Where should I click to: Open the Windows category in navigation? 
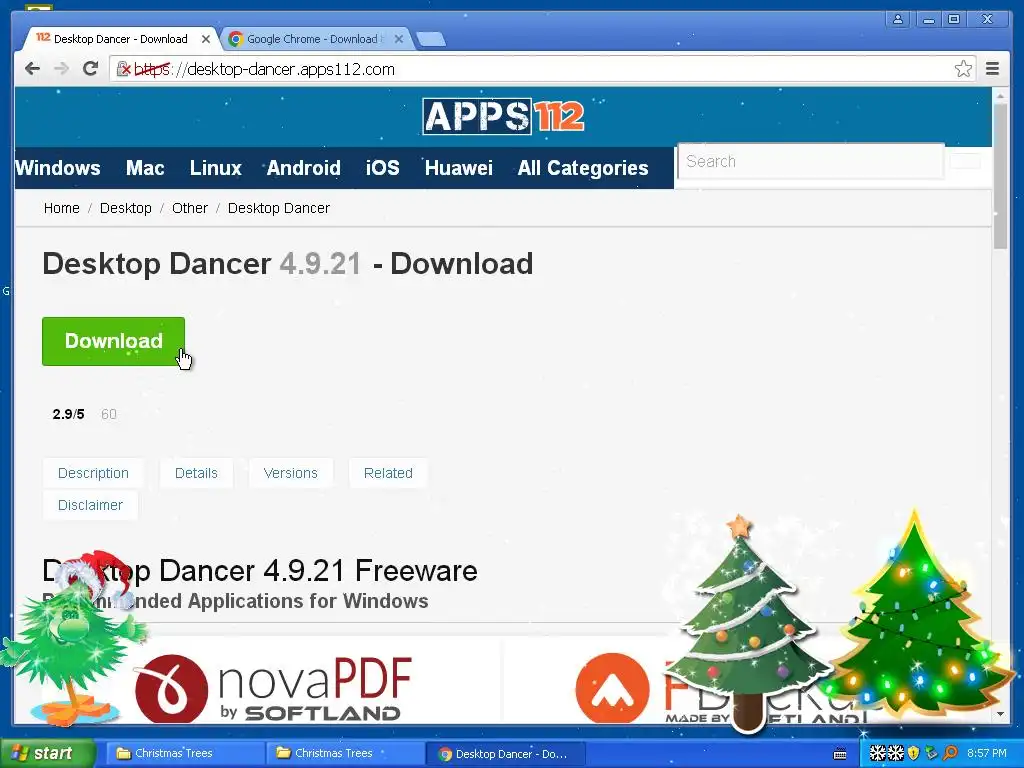tap(57, 168)
